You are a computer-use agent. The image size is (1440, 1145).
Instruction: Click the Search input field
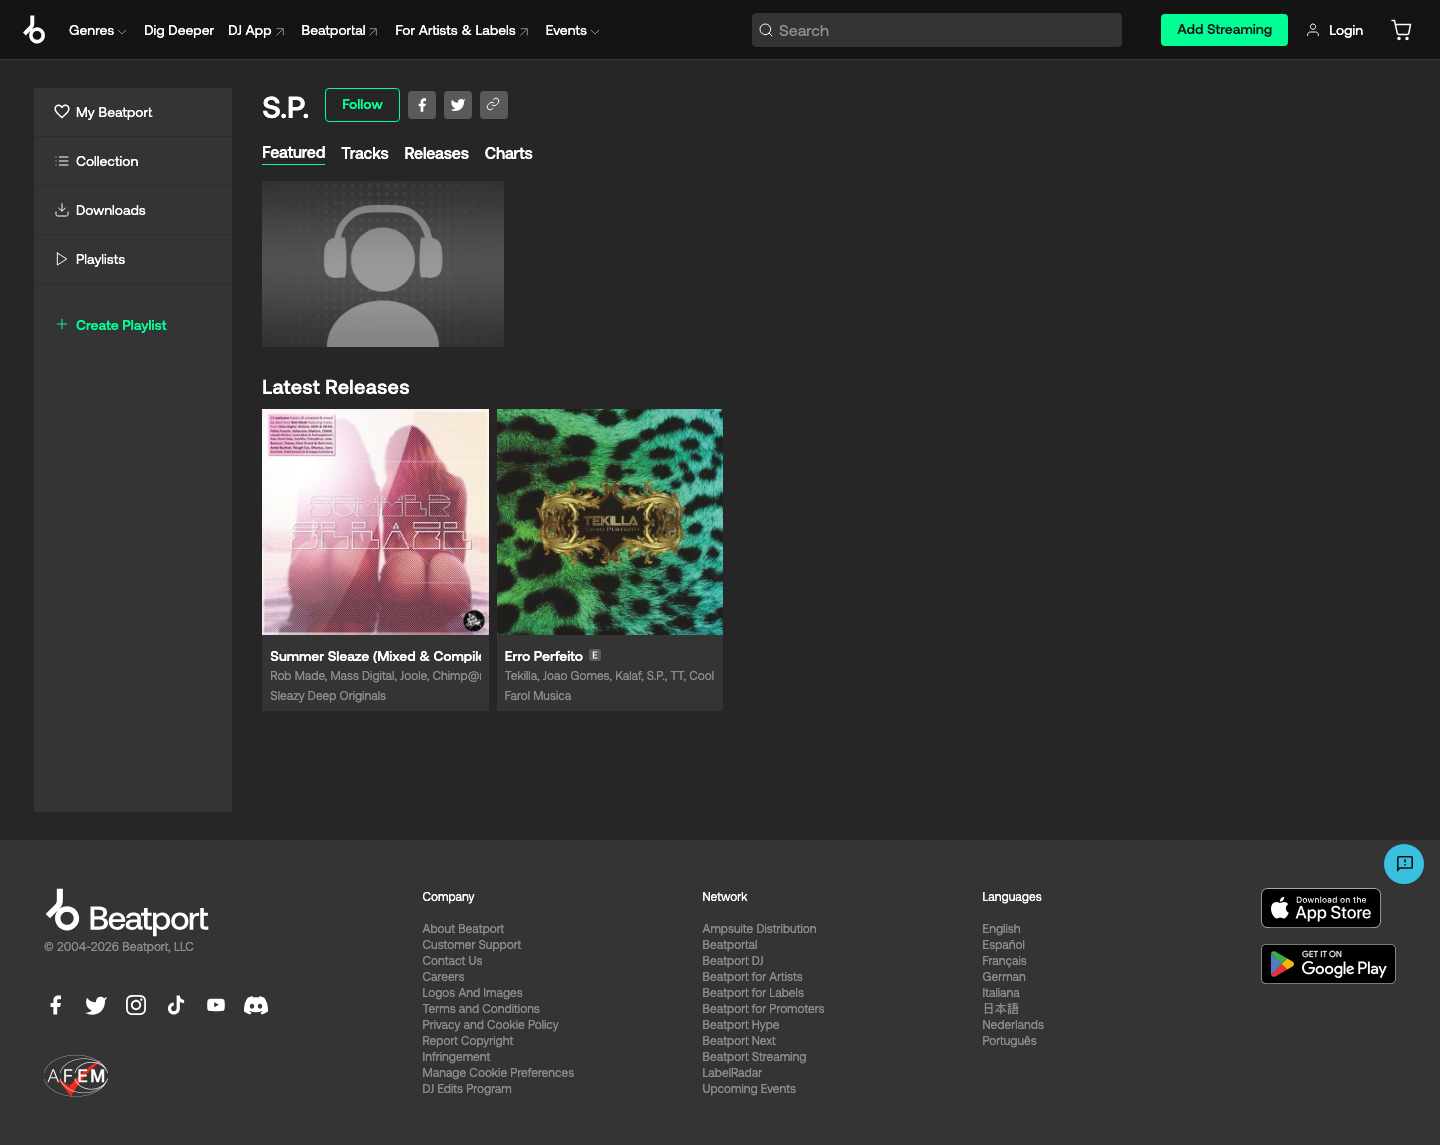(x=937, y=30)
